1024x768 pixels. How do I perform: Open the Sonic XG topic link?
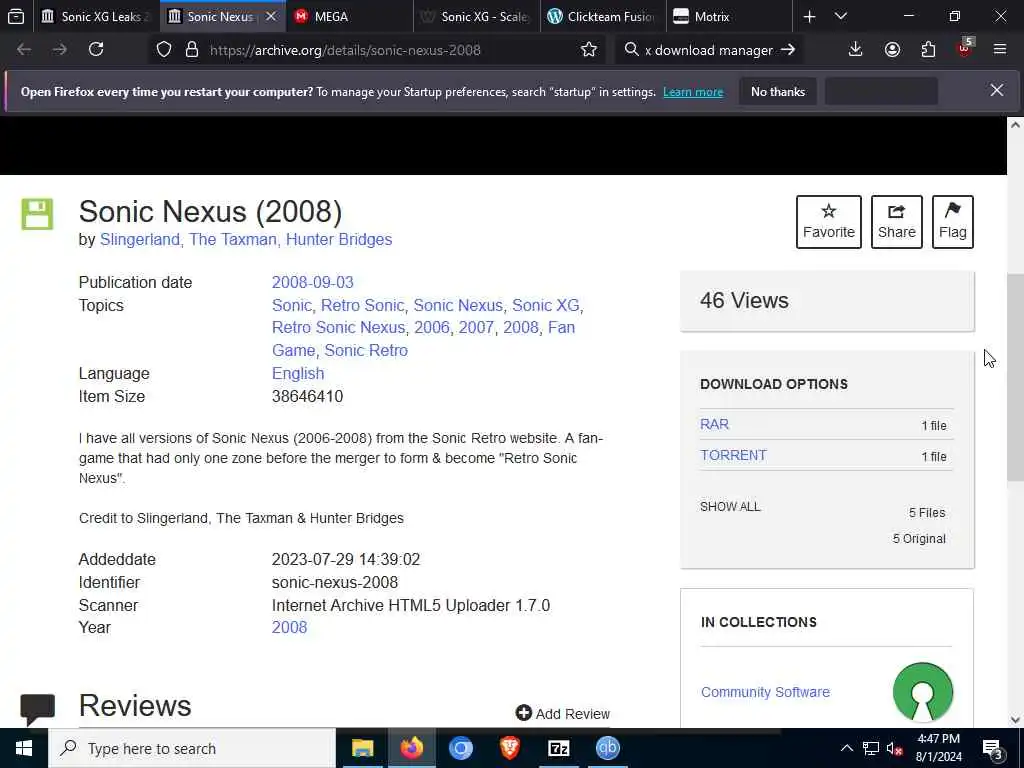point(545,305)
